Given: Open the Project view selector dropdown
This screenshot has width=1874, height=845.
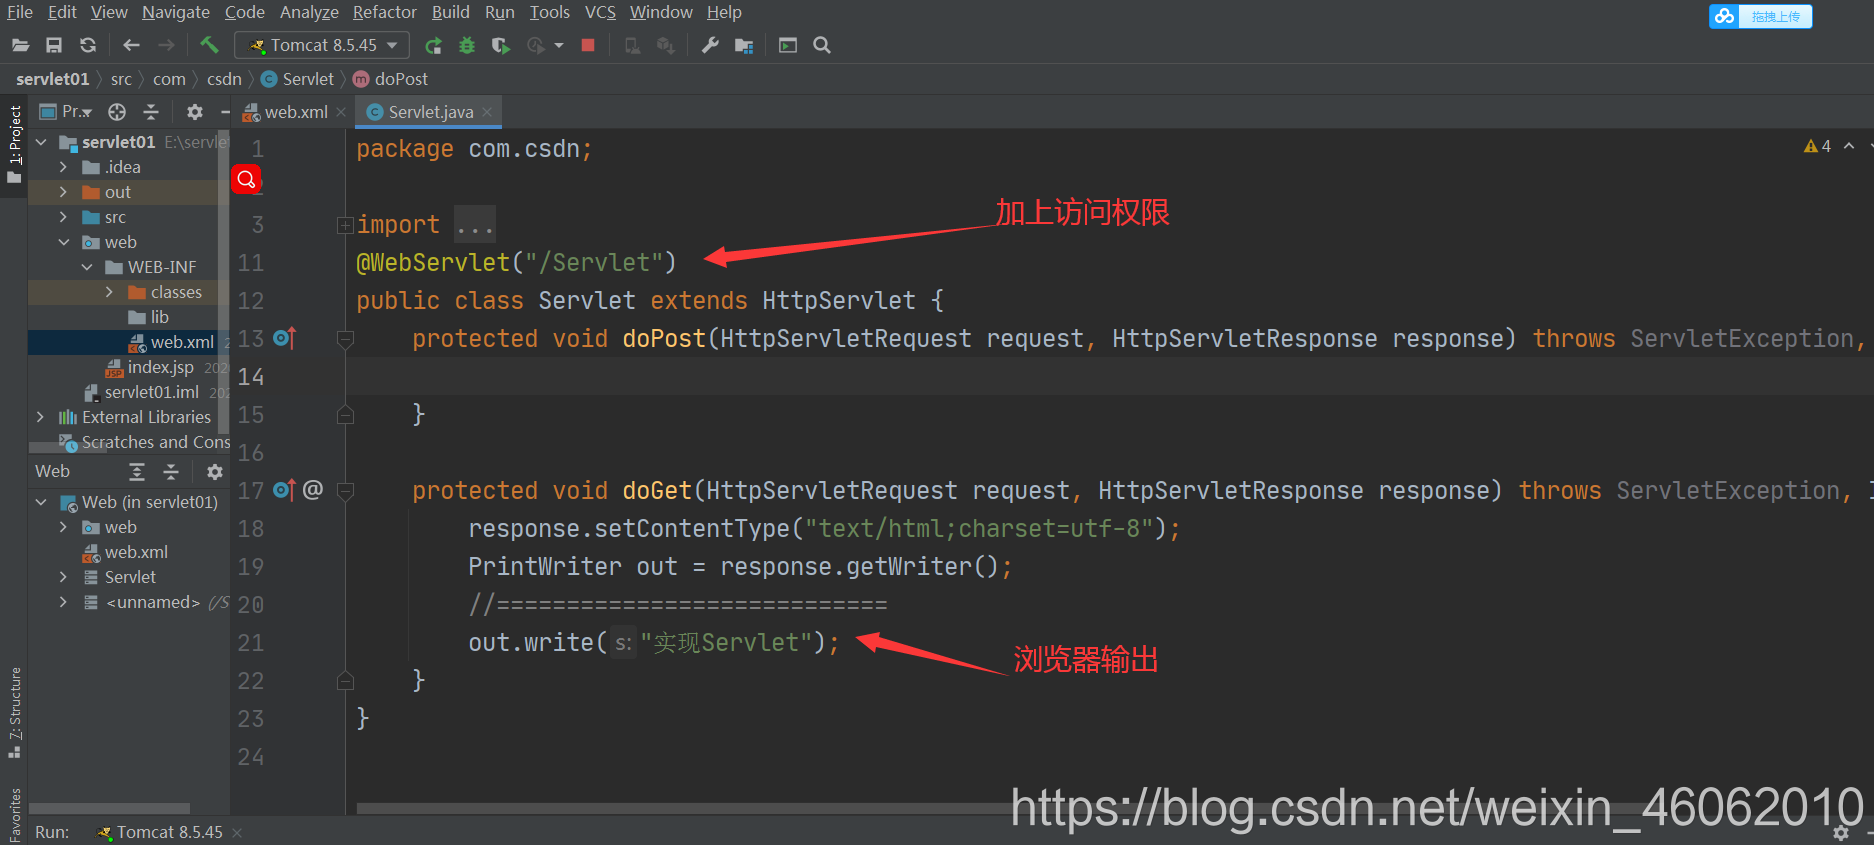Looking at the screenshot, I should [x=66, y=111].
